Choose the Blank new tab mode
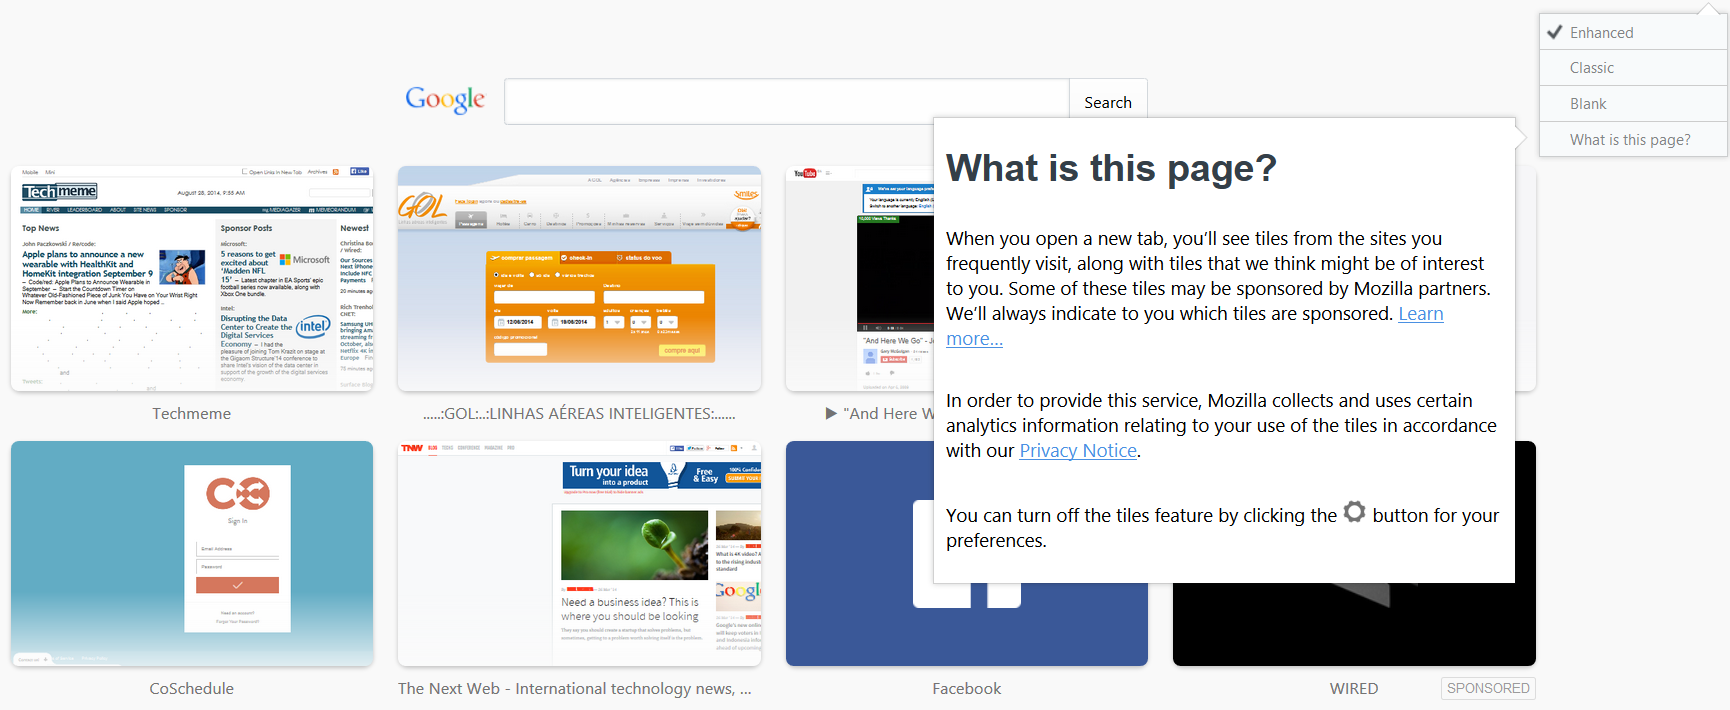This screenshot has height=710, width=1730. (x=1633, y=104)
